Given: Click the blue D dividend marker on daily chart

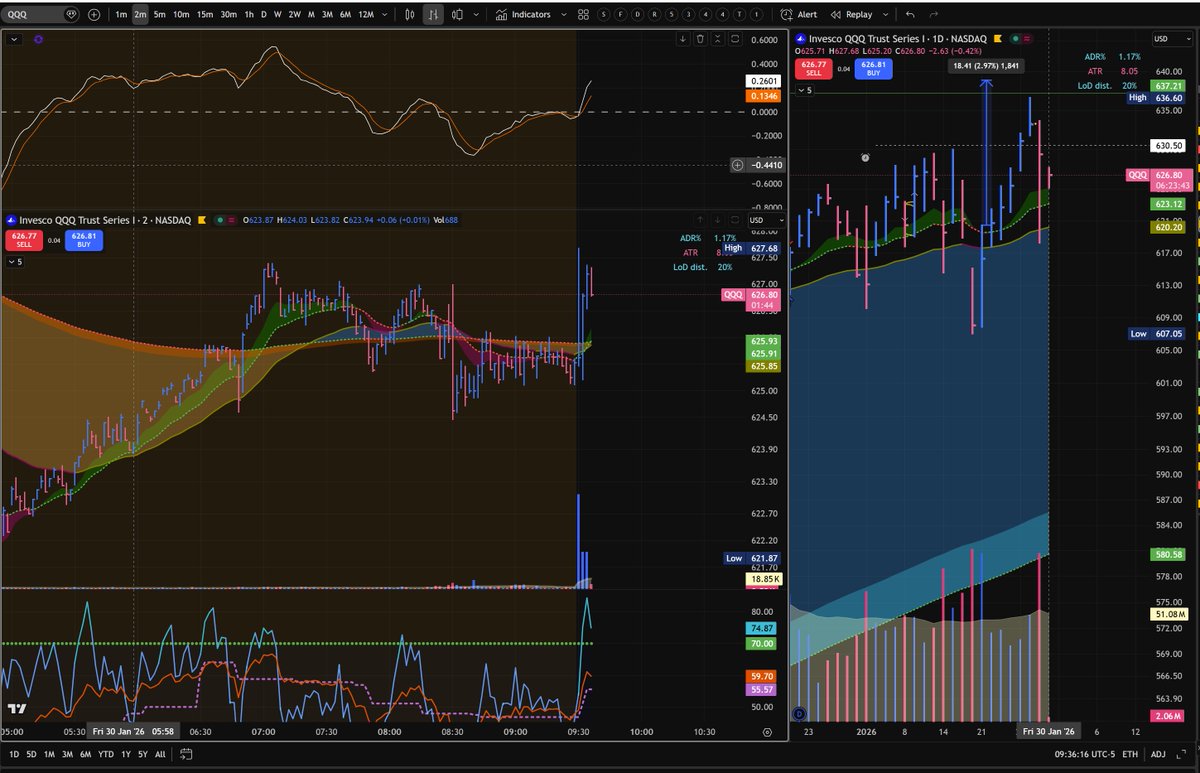Looking at the screenshot, I should click(799, 713).
